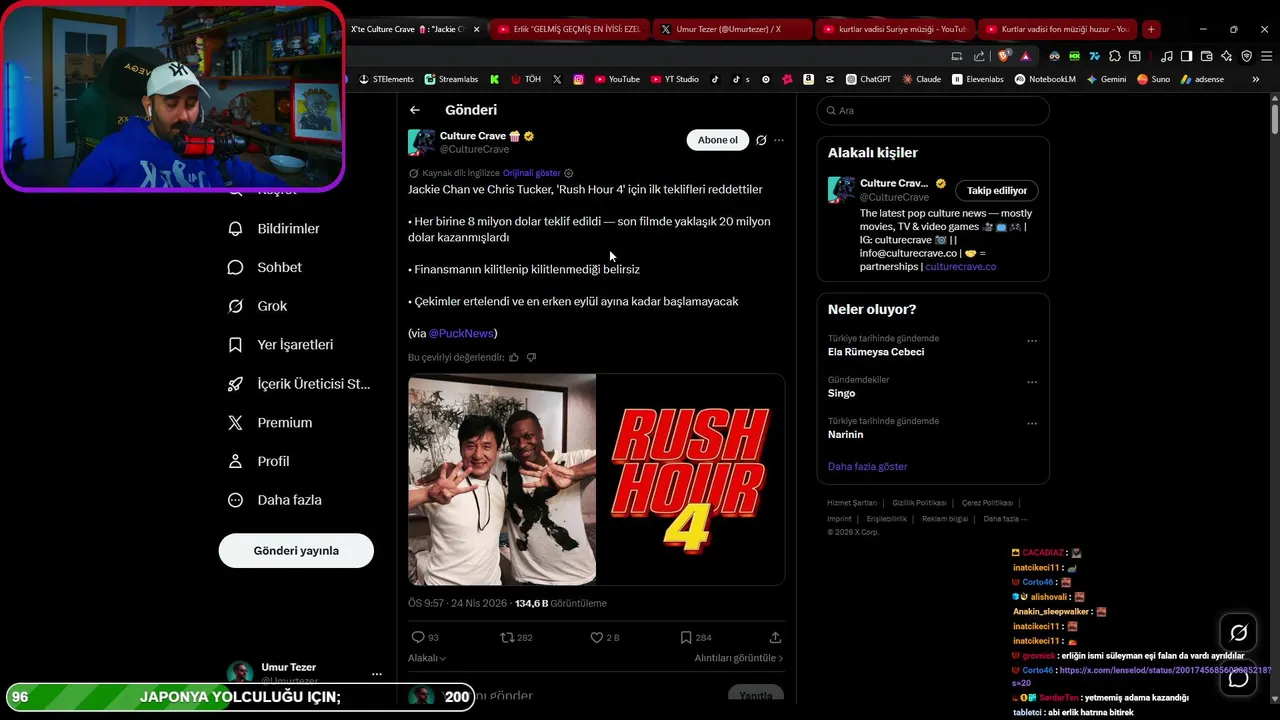Open the post's three-dot more menu

(x=779, y=140)
